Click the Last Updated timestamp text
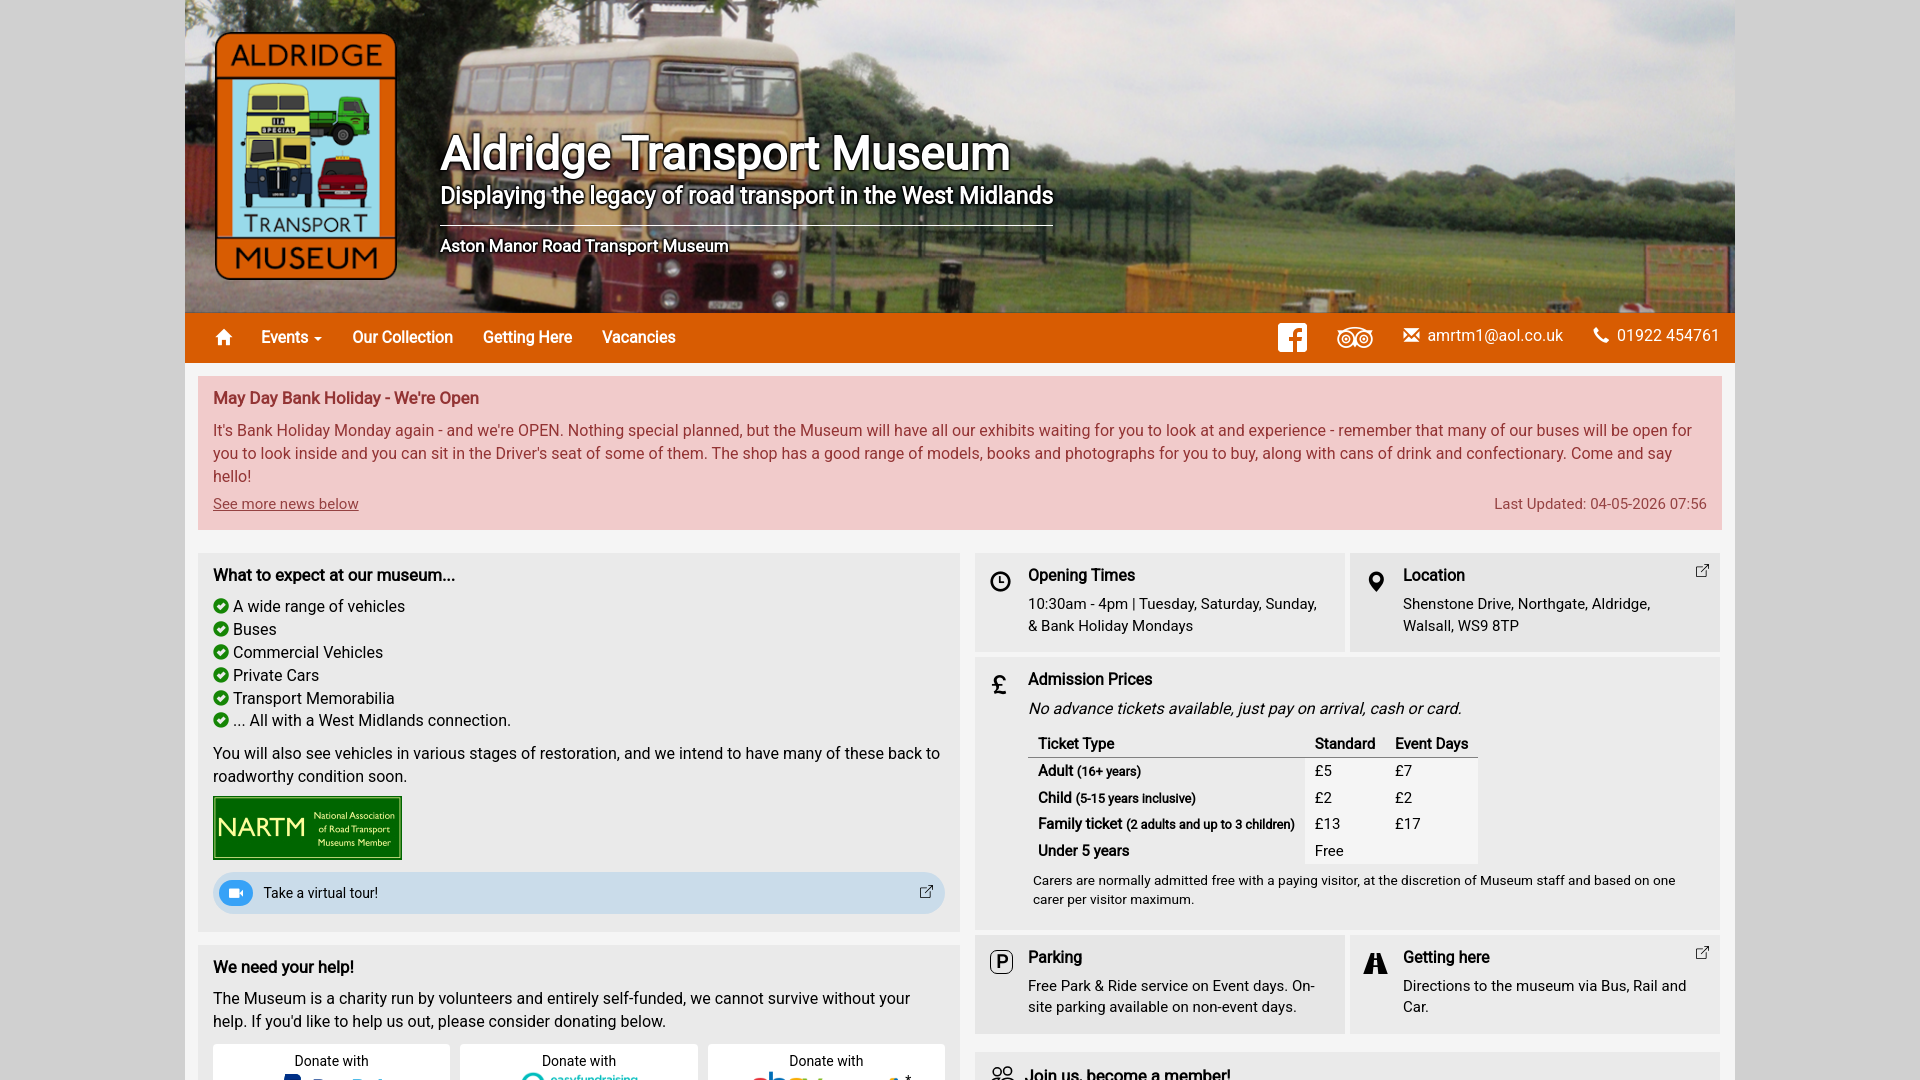1920x1080 pixels. 1600,504
